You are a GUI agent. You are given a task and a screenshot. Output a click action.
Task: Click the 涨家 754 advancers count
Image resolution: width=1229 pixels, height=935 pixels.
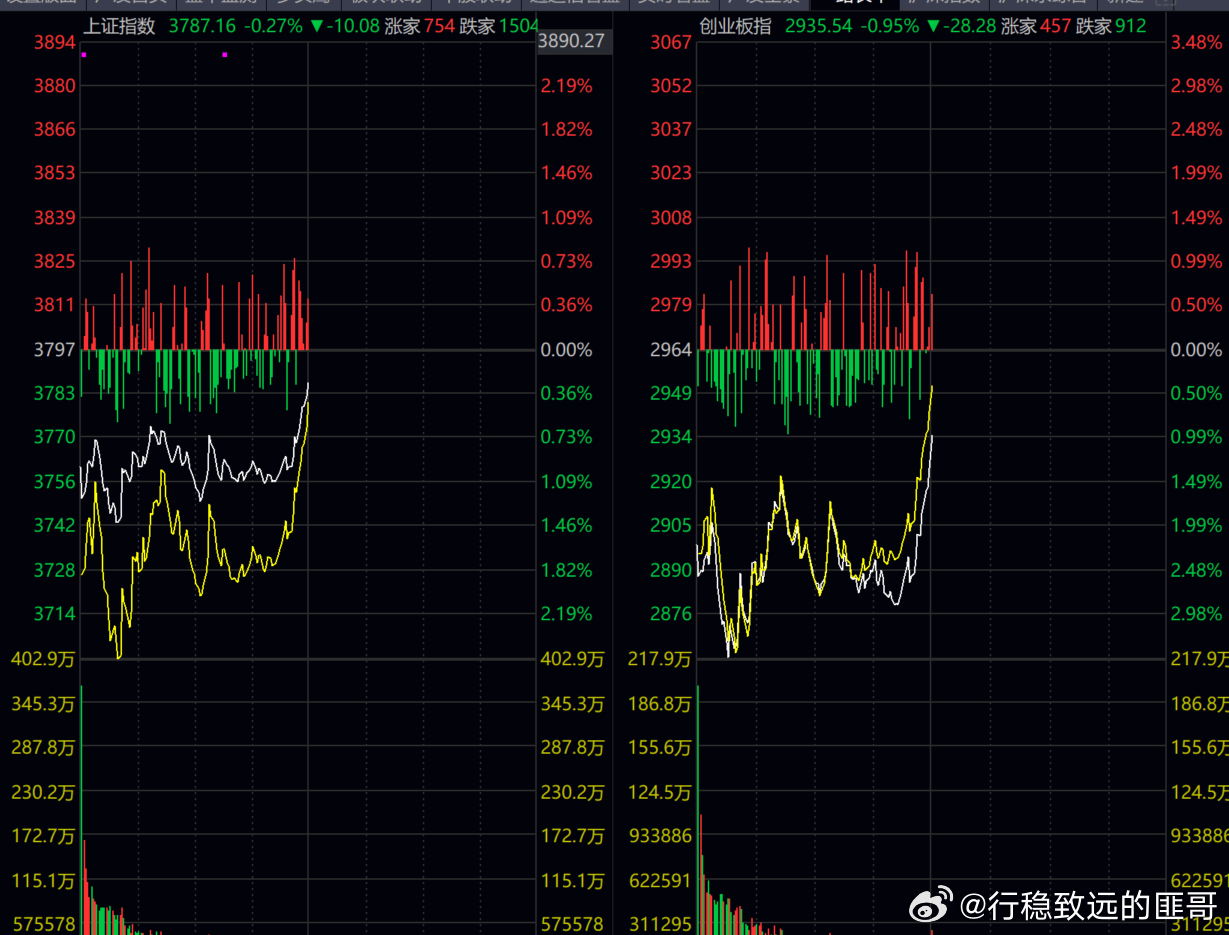click(x=419, y=26)
